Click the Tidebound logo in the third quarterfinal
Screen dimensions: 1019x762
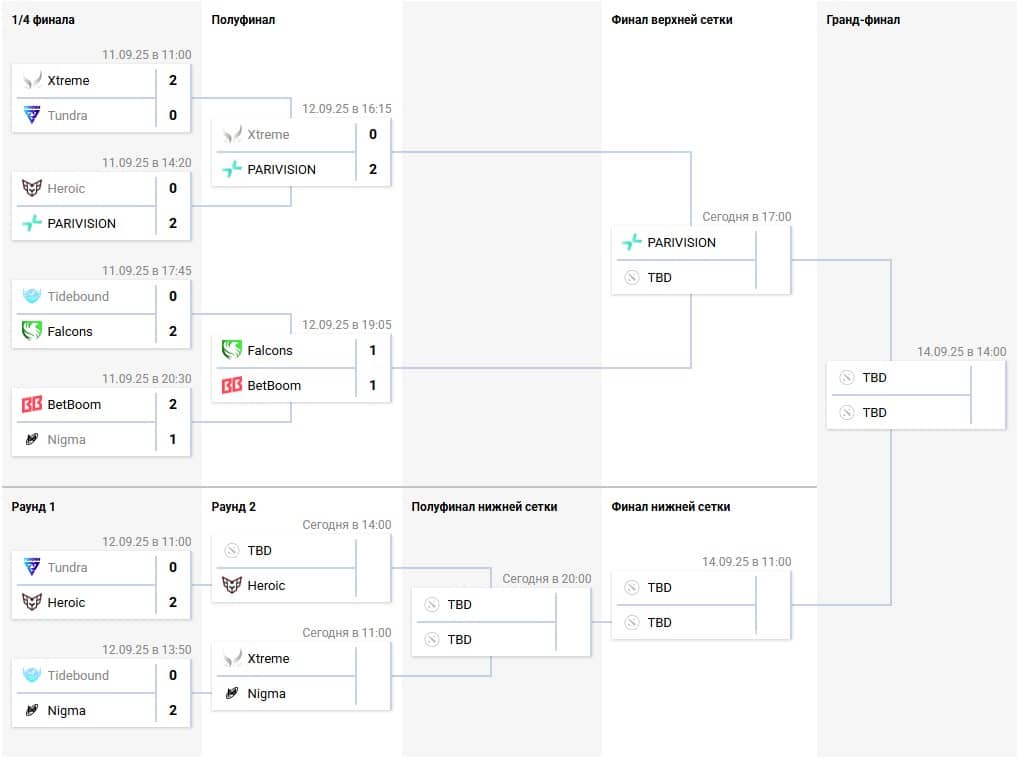pyautogui.click(x=32, y=297)
